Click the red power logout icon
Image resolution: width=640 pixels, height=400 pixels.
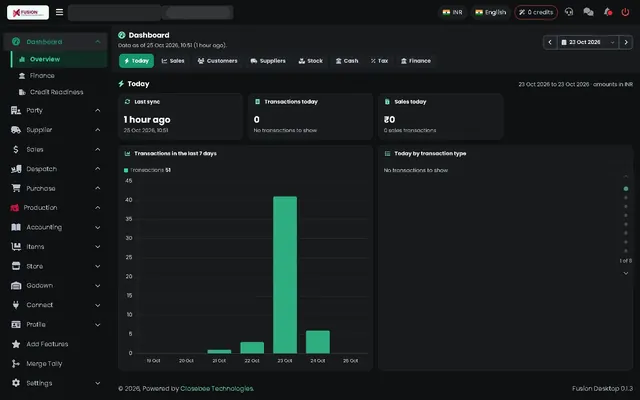pyautogui.click(x=625, y=12)
